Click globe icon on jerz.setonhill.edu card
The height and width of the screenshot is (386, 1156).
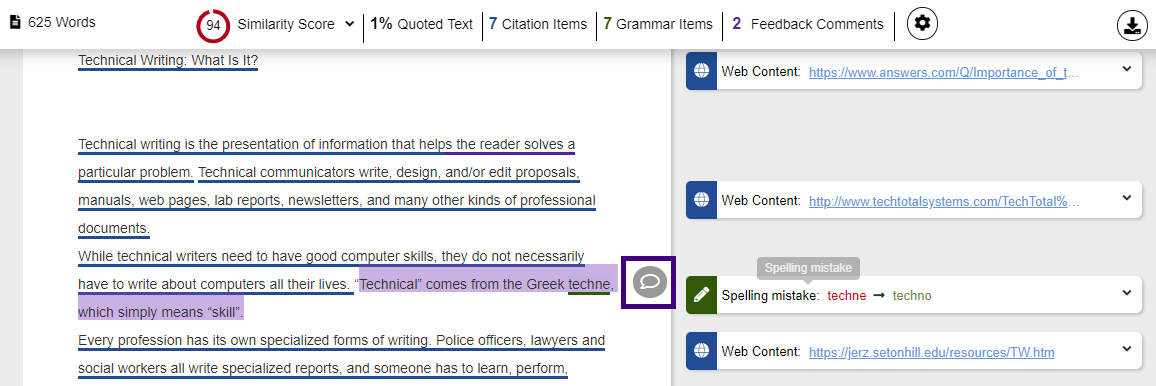pos(701,351)
